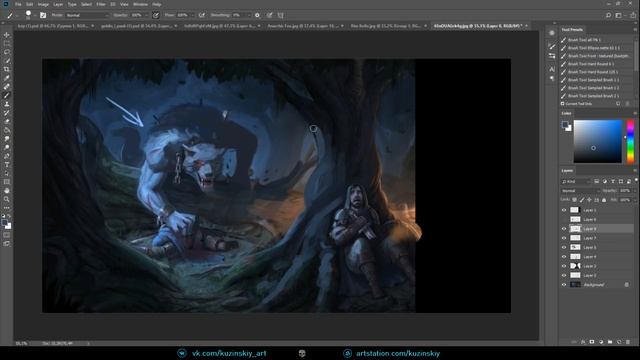Open symmetry paint options icon
Viewport: 640px width, 360px height.
point(281,15)
